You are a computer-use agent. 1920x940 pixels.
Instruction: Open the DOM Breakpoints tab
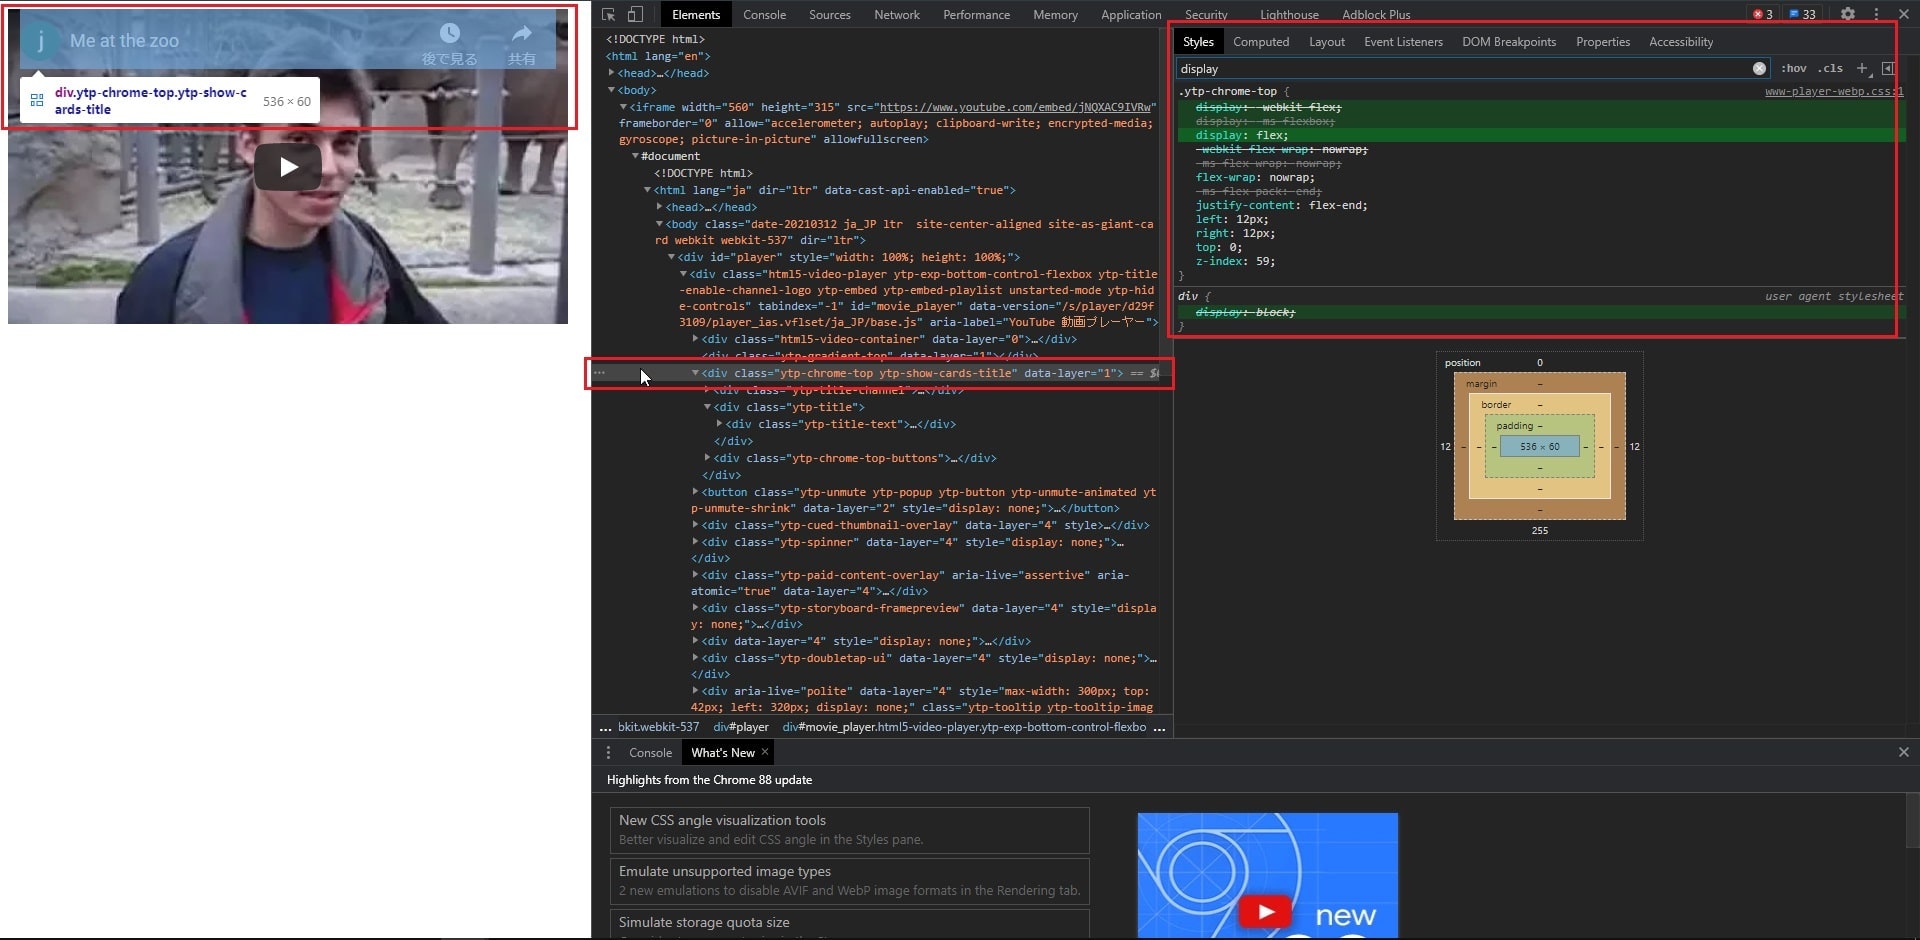pos(1508,42)
